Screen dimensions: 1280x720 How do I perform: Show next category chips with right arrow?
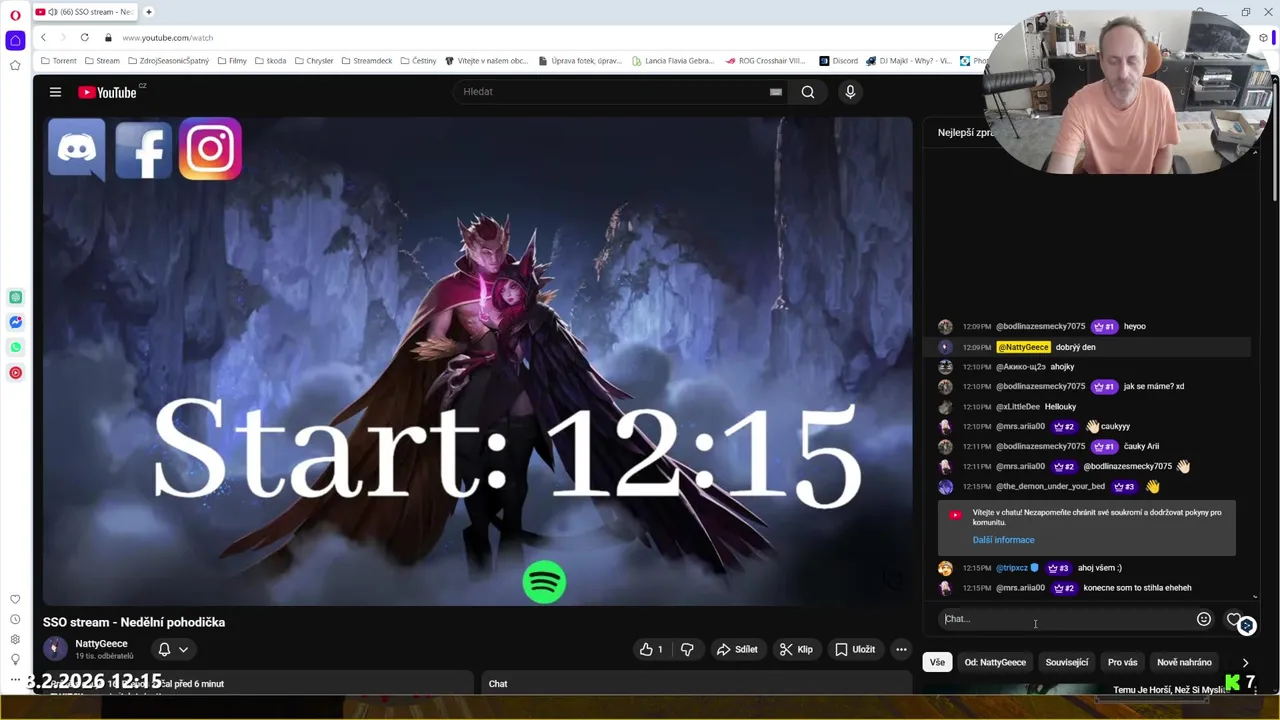[1245, 662]
